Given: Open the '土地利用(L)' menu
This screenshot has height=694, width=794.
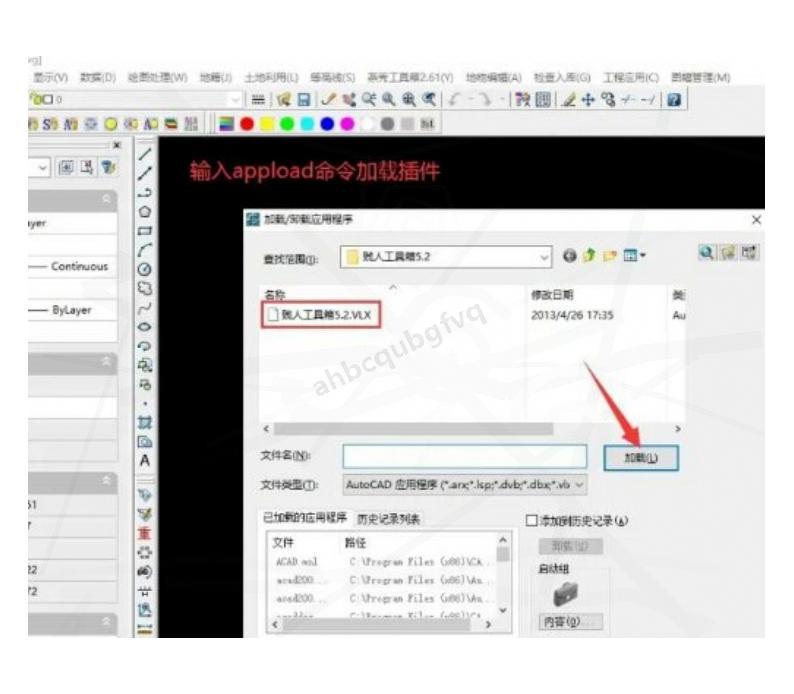Looking at the screenshot, I should [271, 77].
